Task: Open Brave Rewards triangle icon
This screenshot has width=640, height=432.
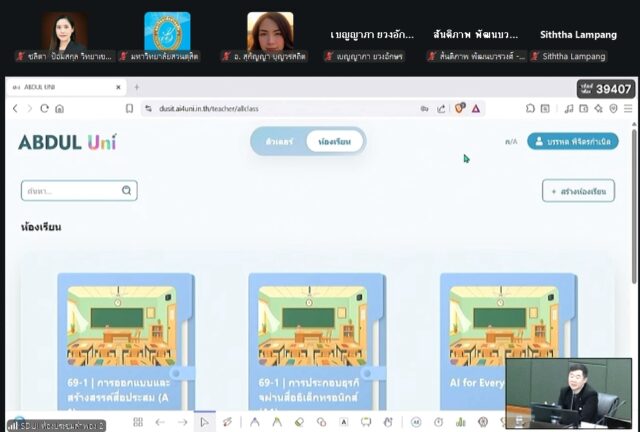Action: coord(476,109)
